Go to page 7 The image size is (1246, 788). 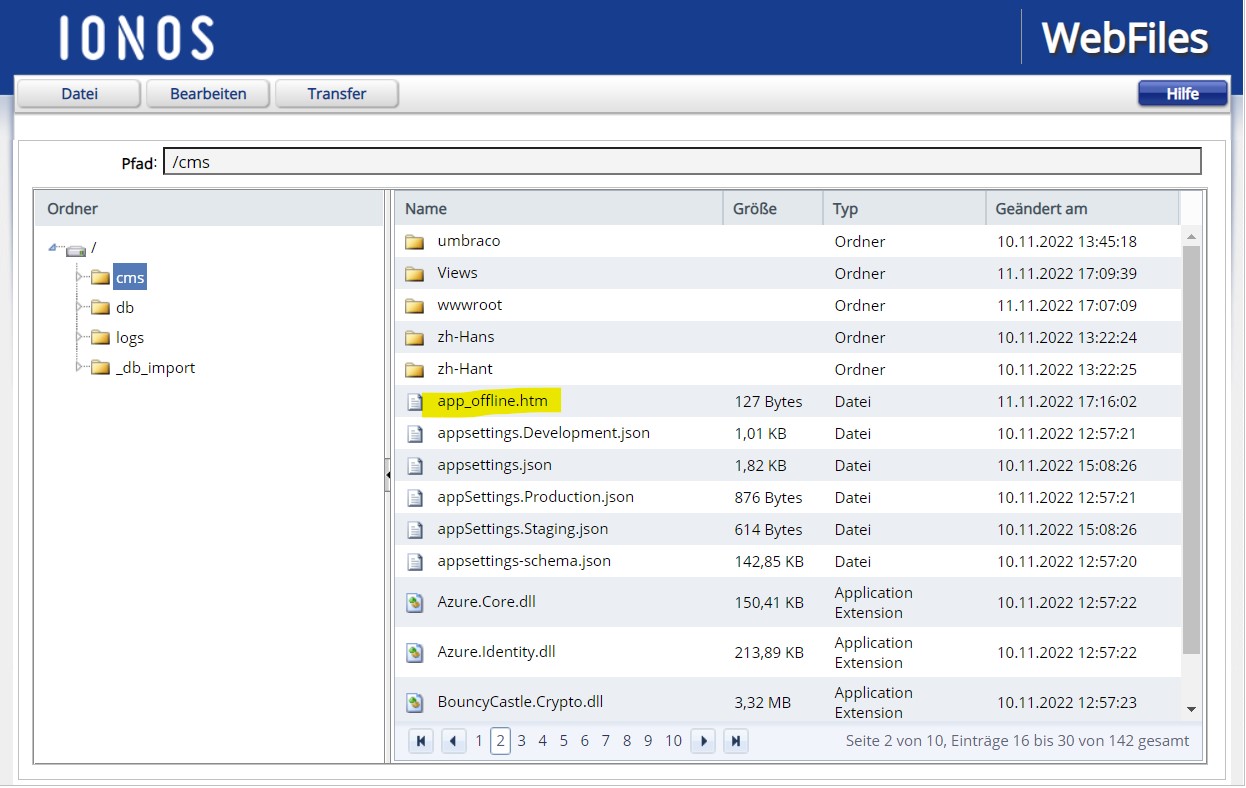coord(606,741)
